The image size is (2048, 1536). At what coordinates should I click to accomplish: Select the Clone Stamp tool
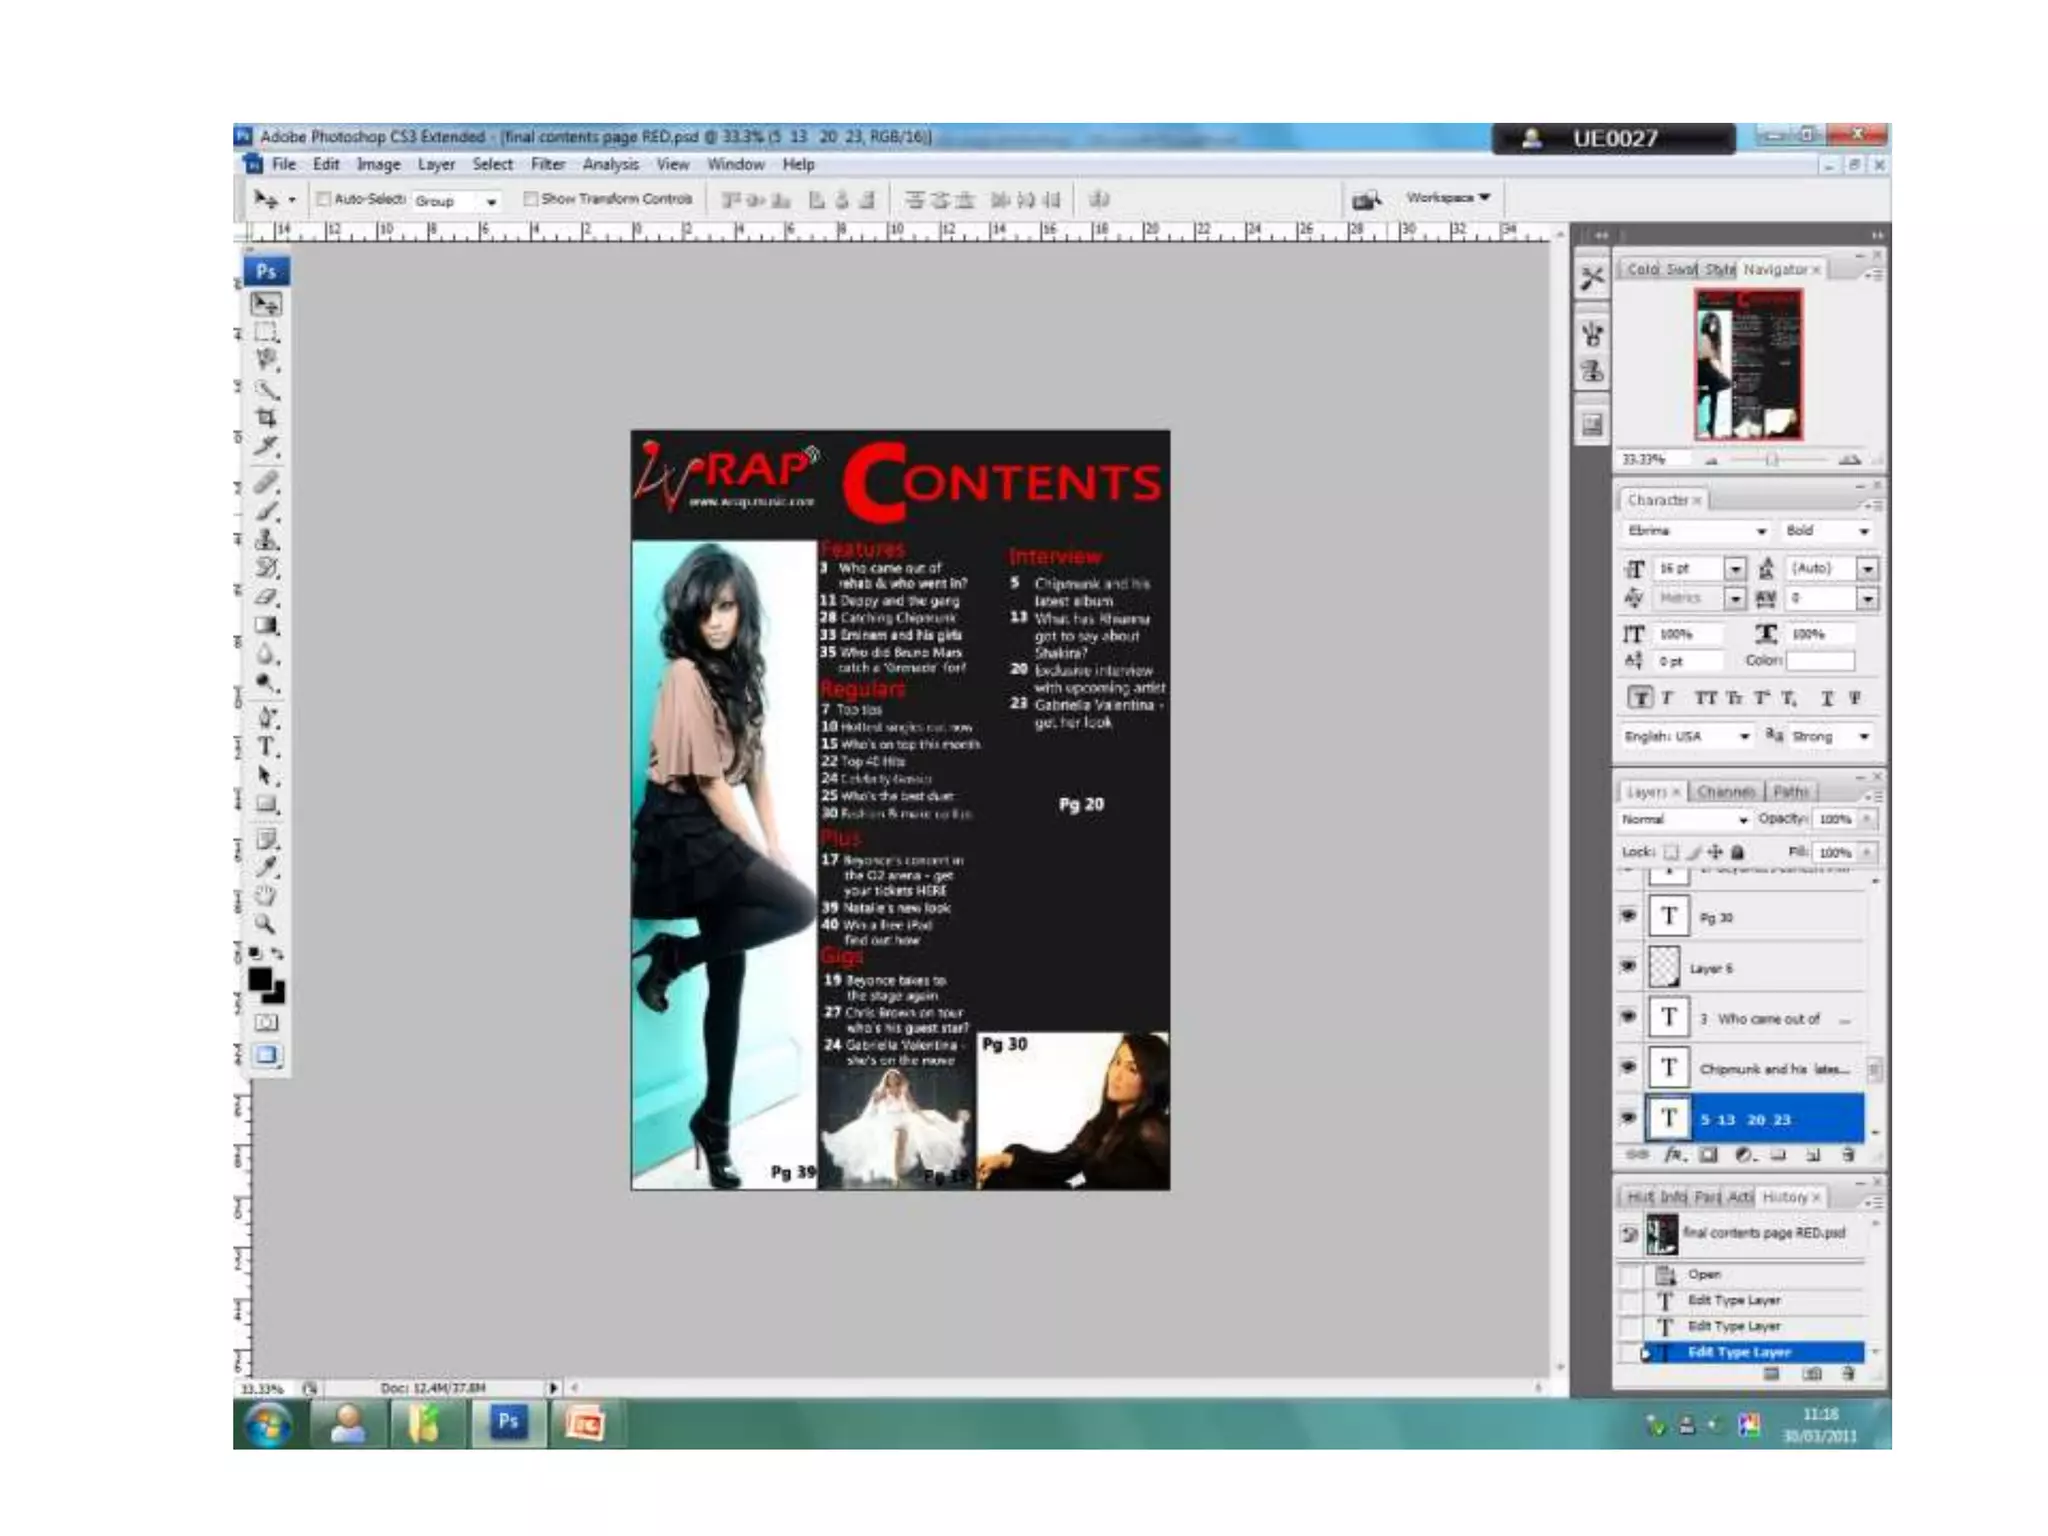click(266, 540)
